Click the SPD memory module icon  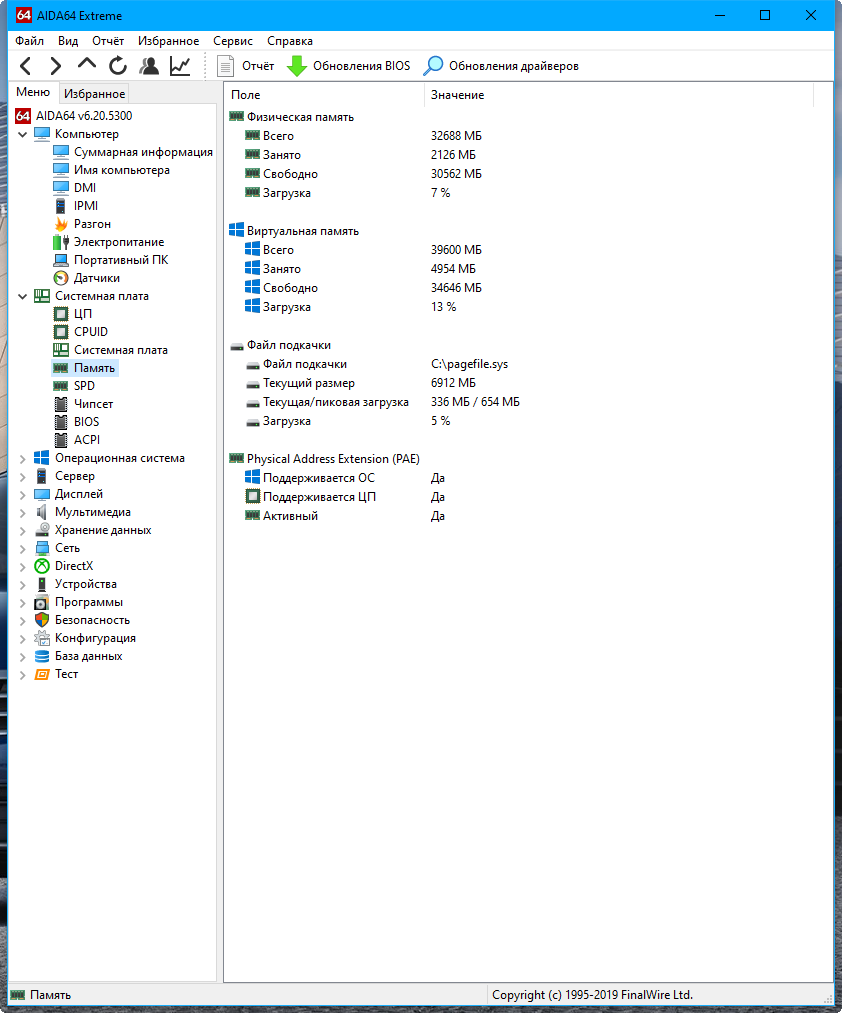coord(61,386)
